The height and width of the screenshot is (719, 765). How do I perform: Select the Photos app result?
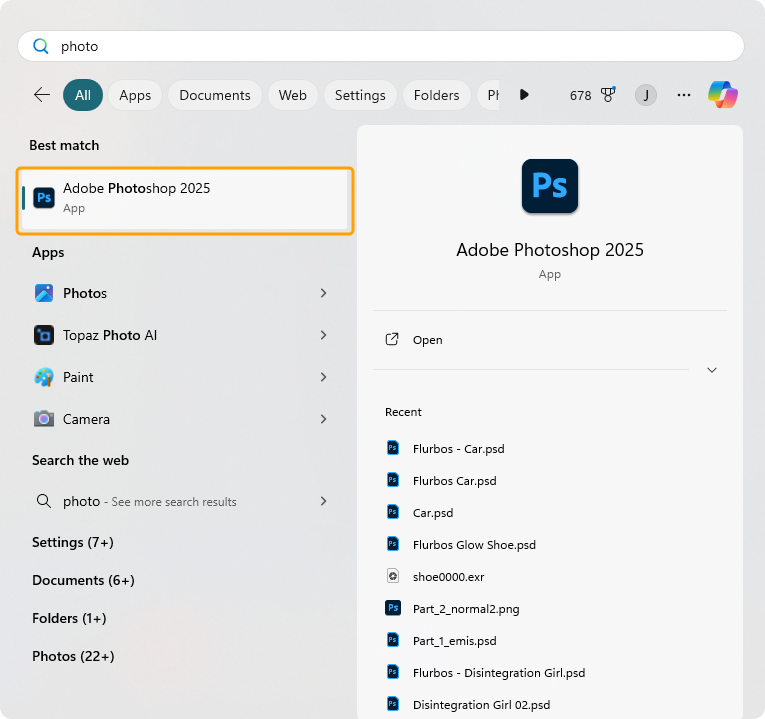point(181,293)
